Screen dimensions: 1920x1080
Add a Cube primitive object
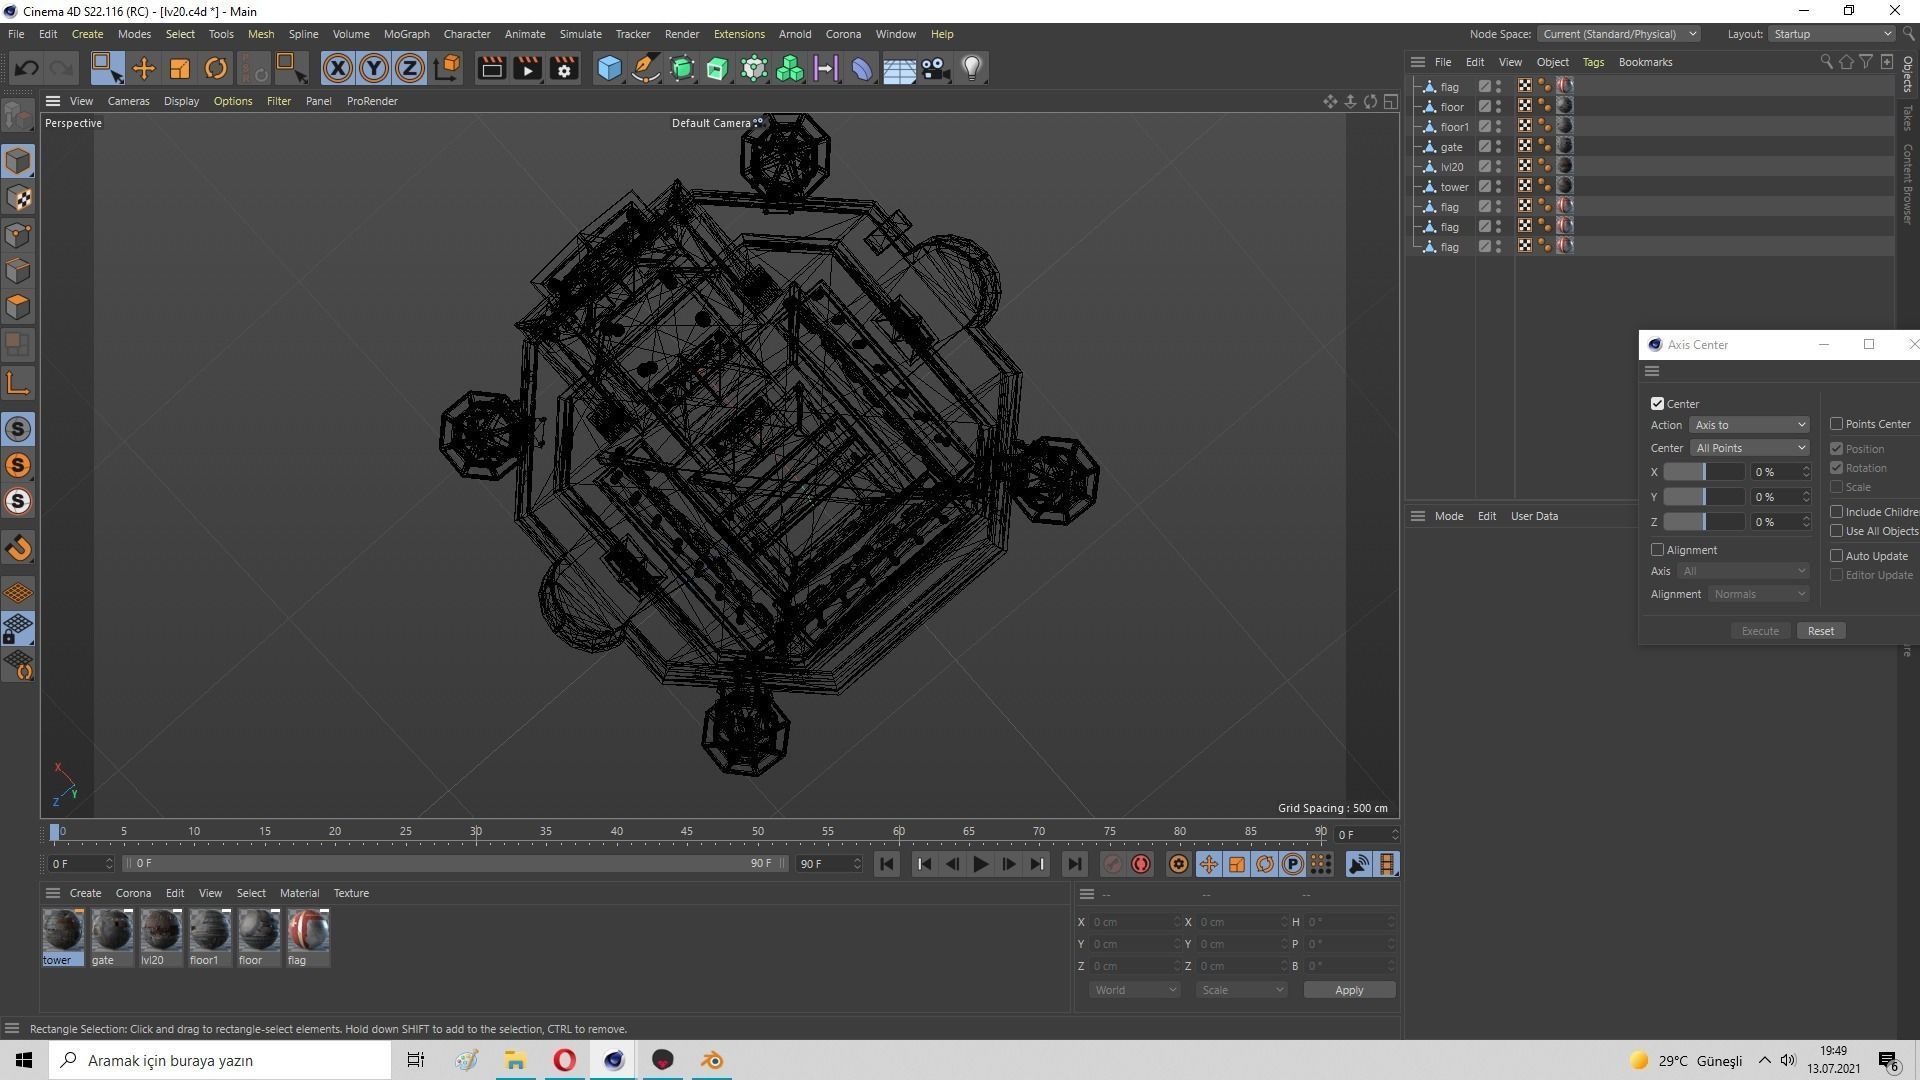[609, 68]
